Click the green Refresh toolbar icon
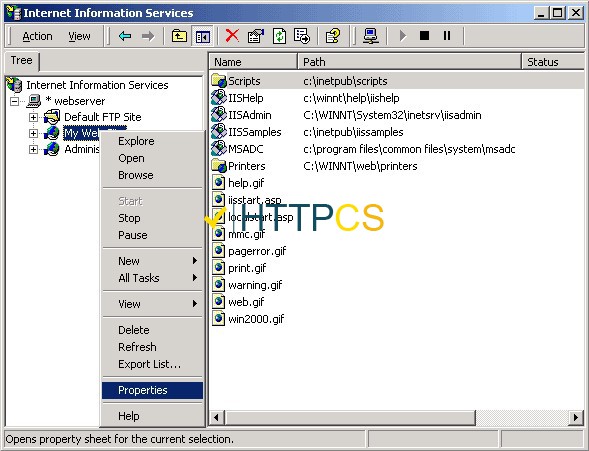 tap(279, 36)
